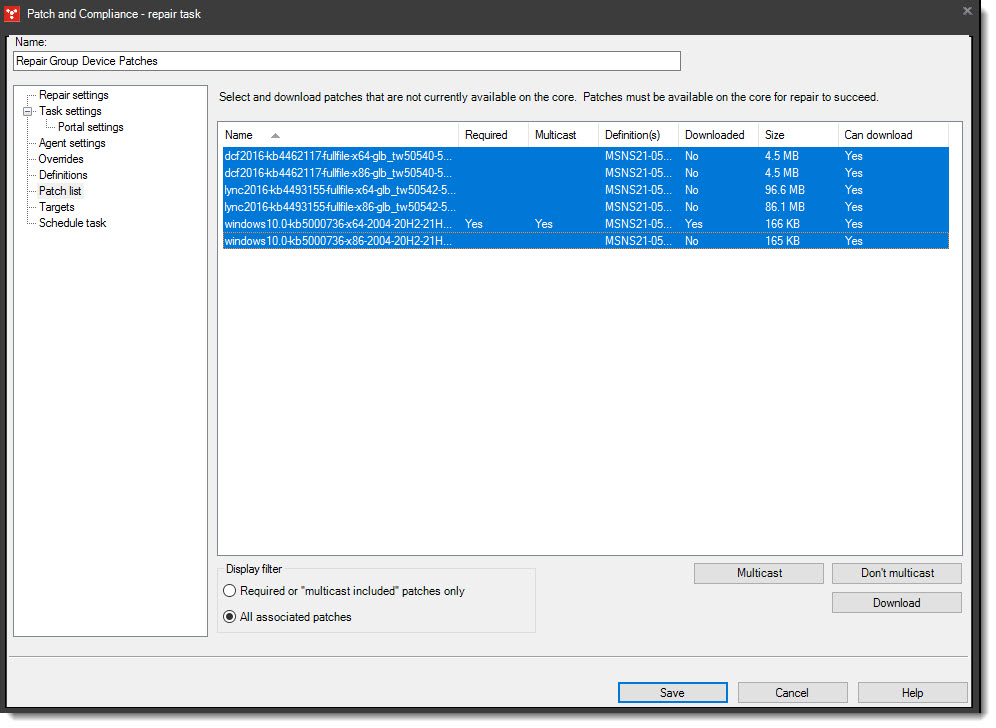Open Portal settings page
996x728 pixels.
[x=90, y=127]
